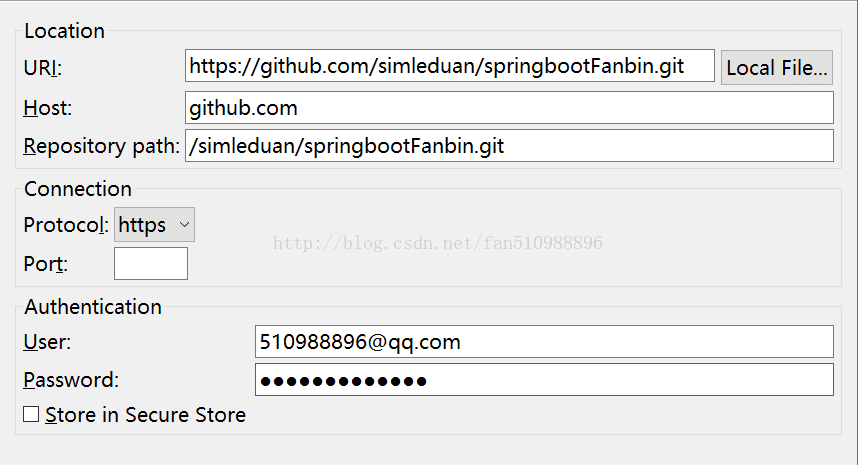Select the masked Password field

click(x=544, y=380)
